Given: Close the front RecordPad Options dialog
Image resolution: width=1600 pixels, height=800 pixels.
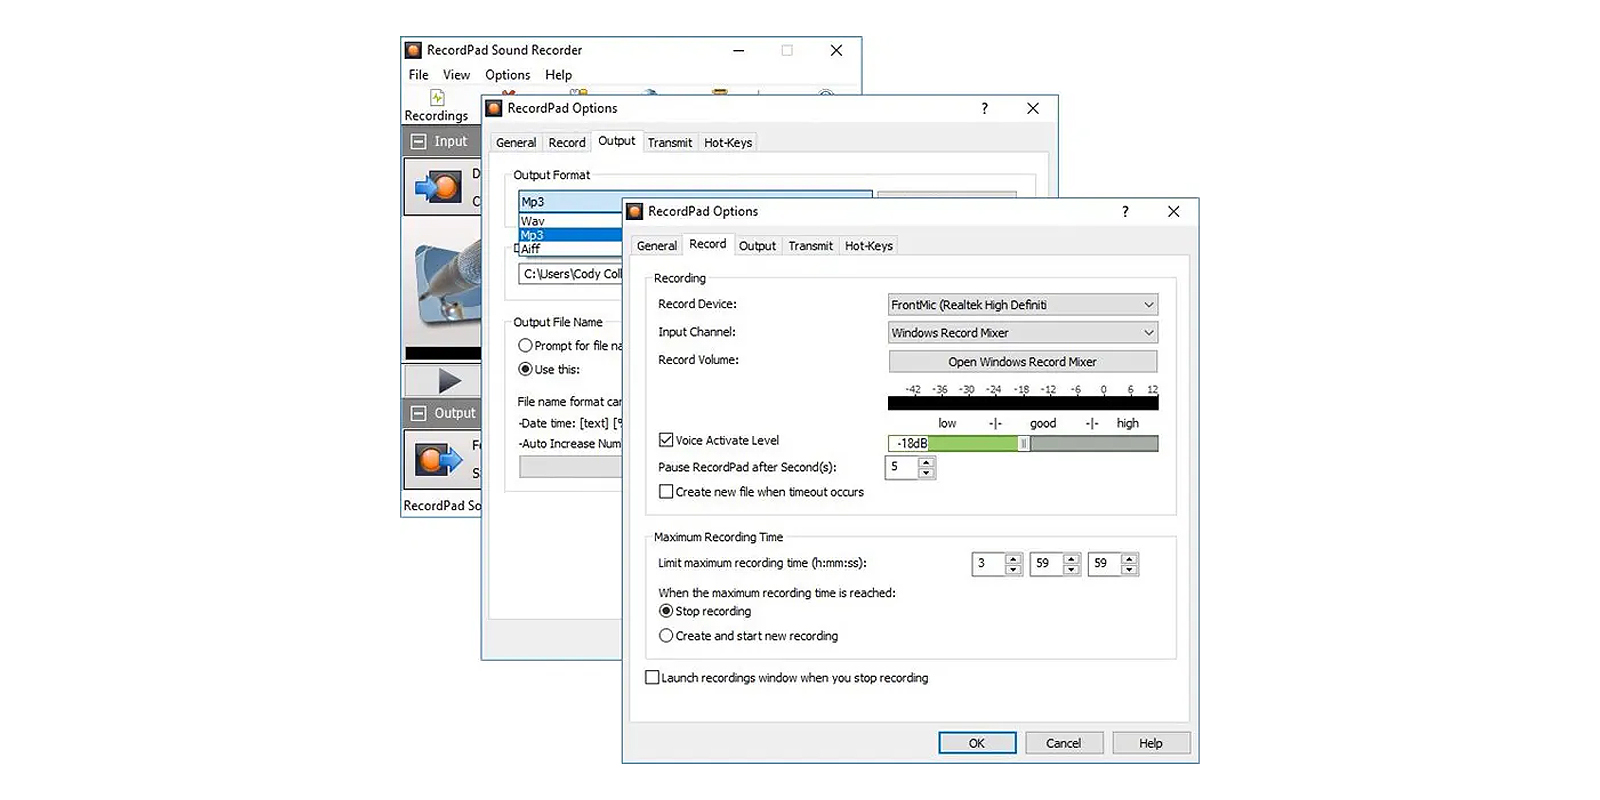Looking at the screenshot, I should pyautogui.click(x=1173, y=212).
